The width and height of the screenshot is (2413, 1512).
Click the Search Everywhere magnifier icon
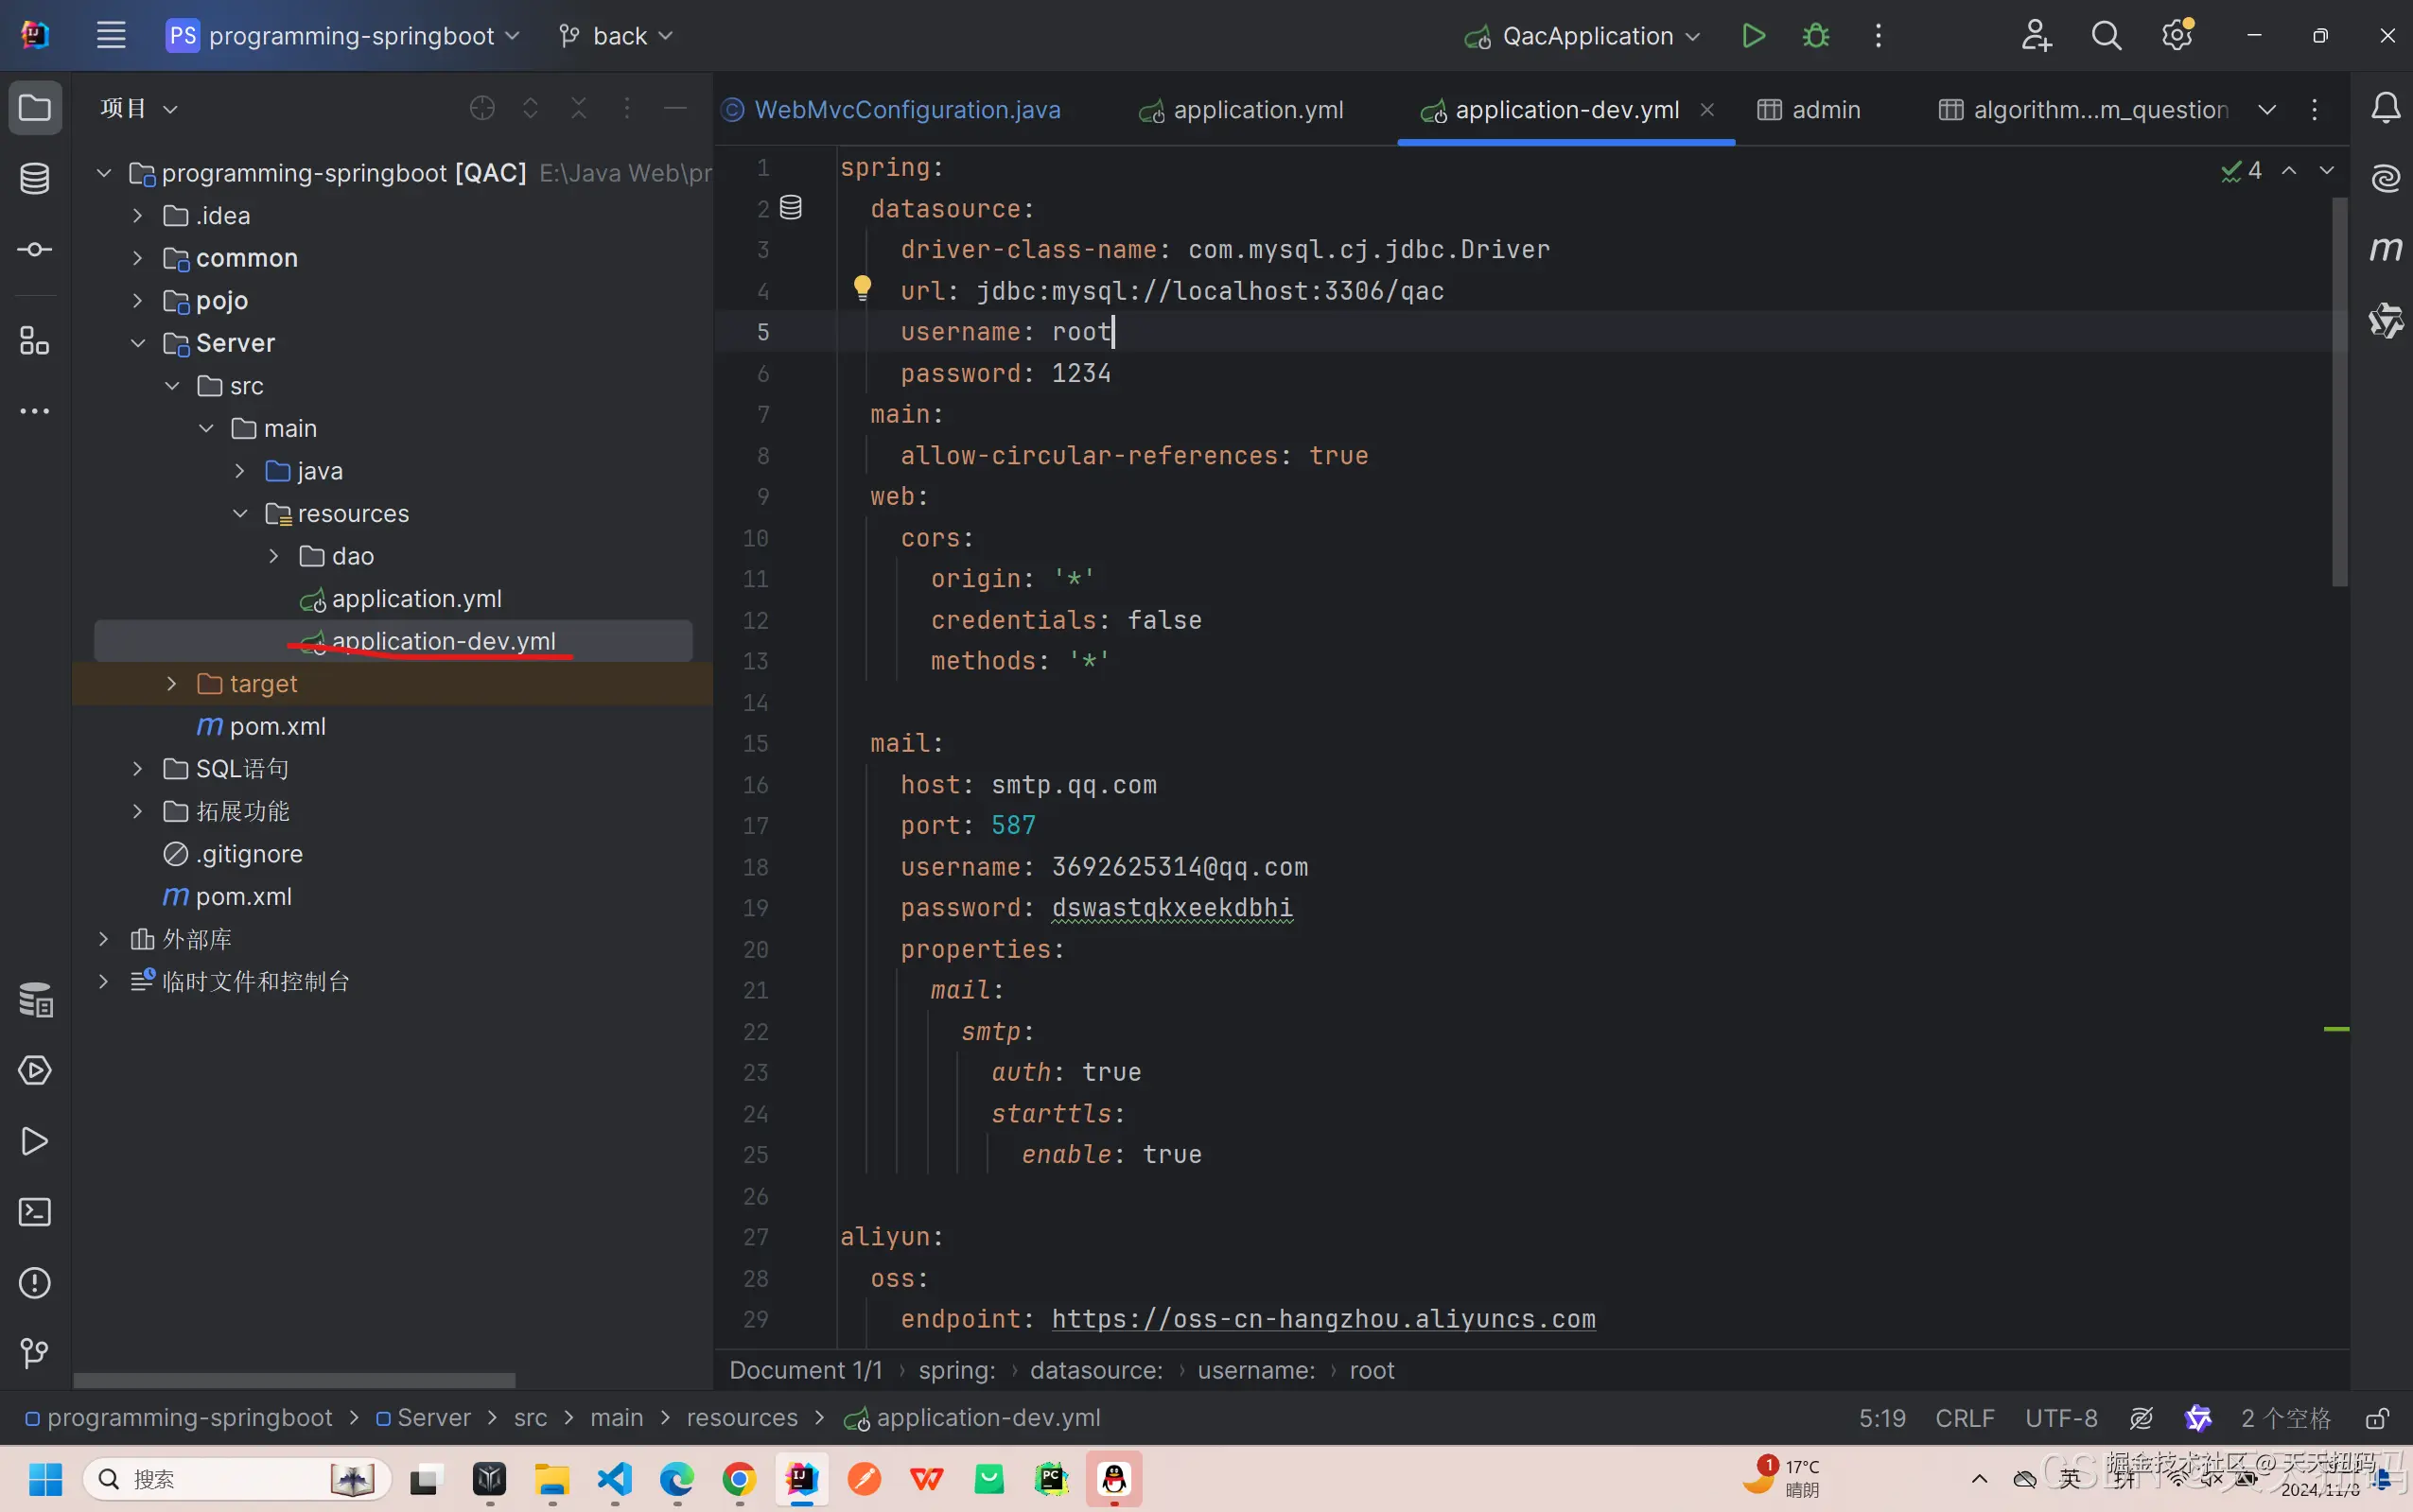coord(2106,36)
